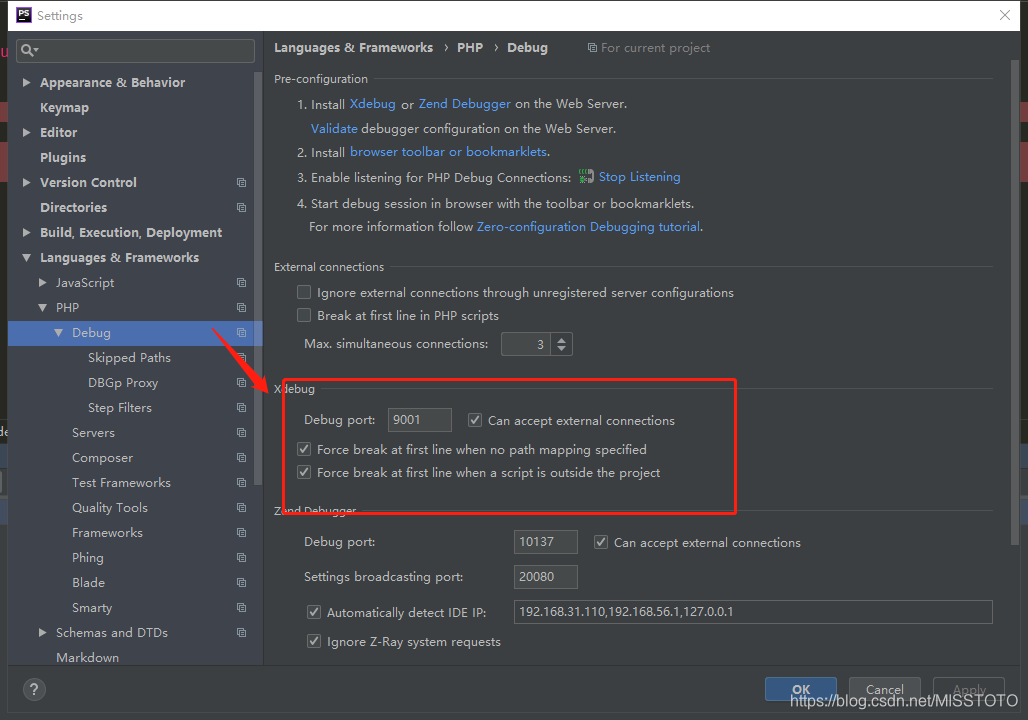Click the Zend Debug port 10137 field
Viewport: 1028px width, 720px height.
click(x=545, y=542)
